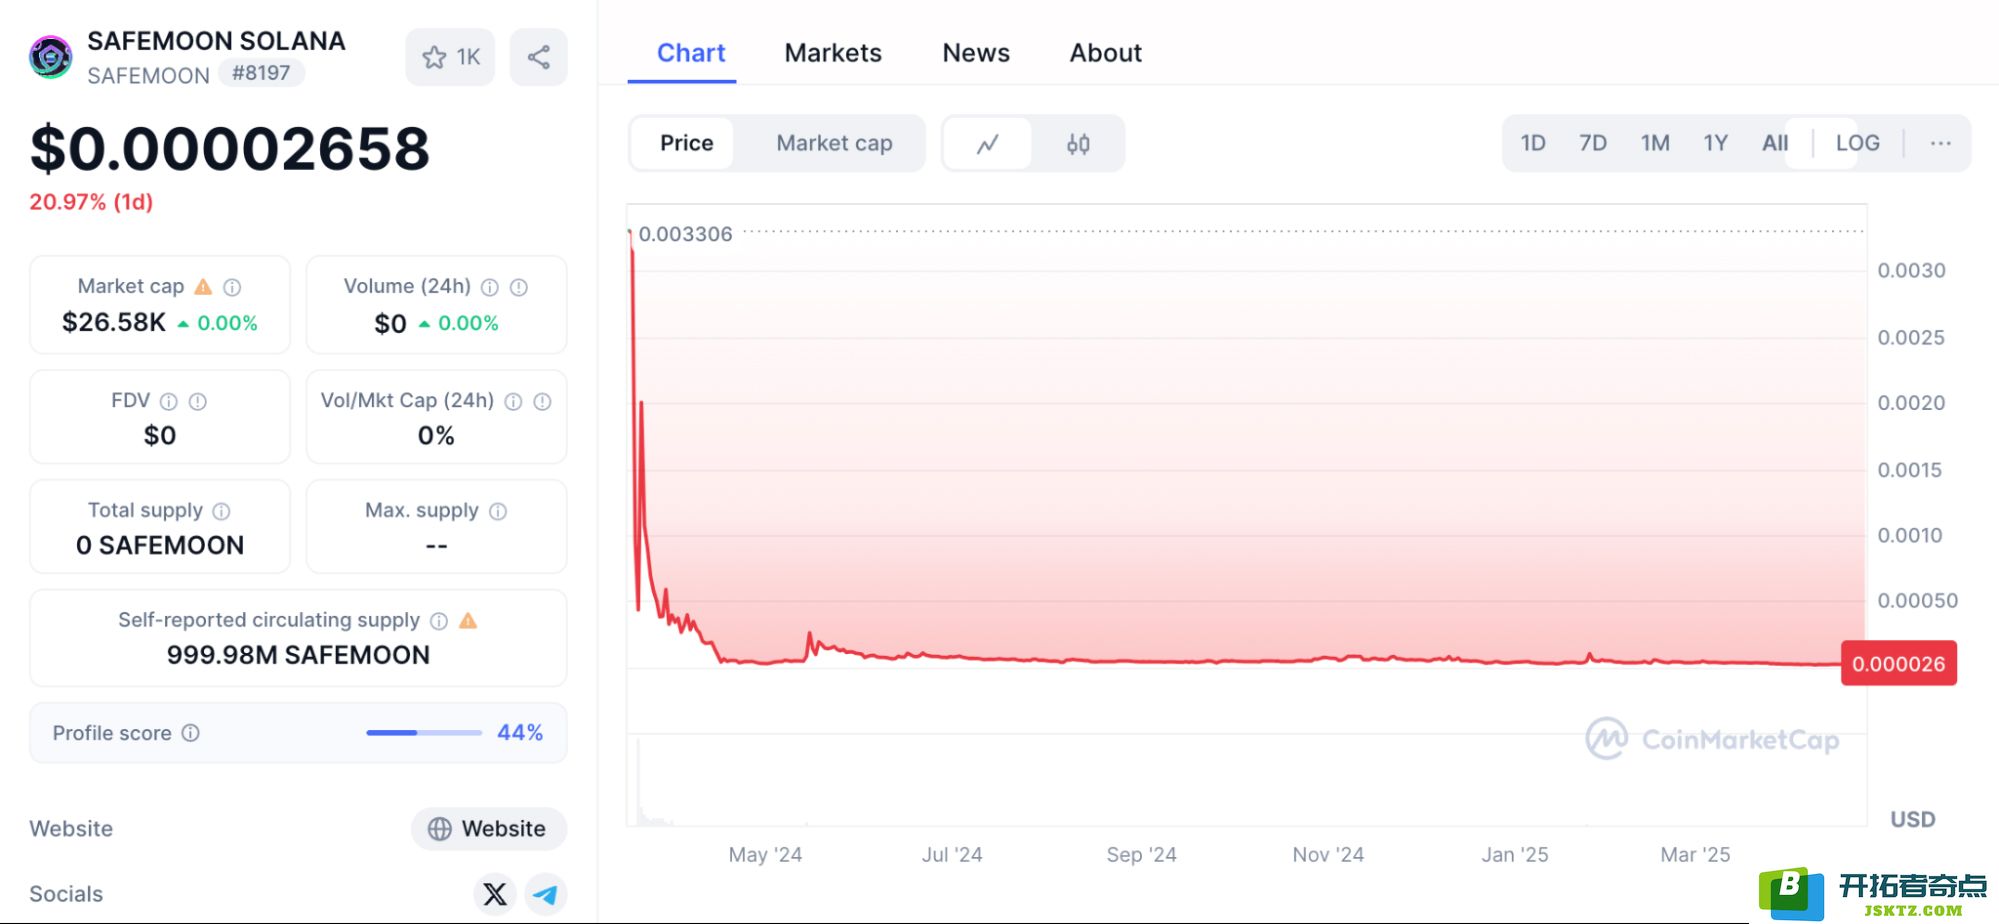Select the All time range
The height and width of the screenshot is (924, 1999).
click(1775, 143)
